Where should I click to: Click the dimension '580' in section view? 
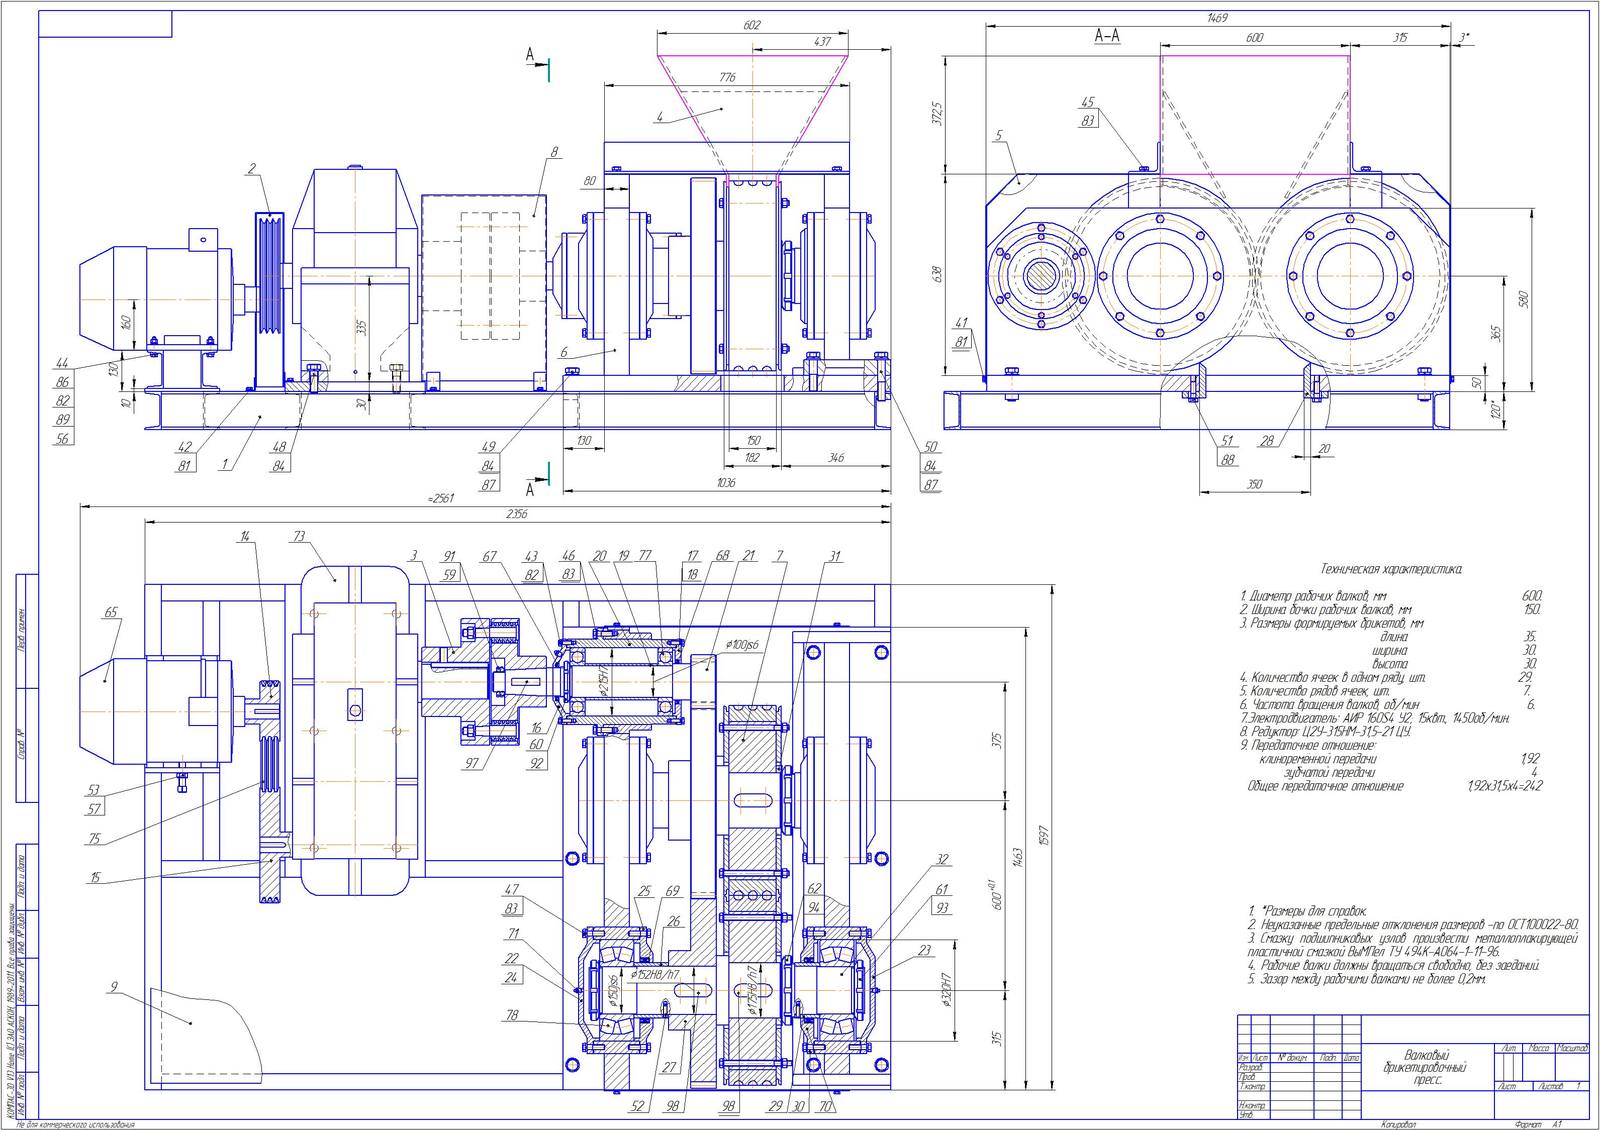click(1524, 298)
